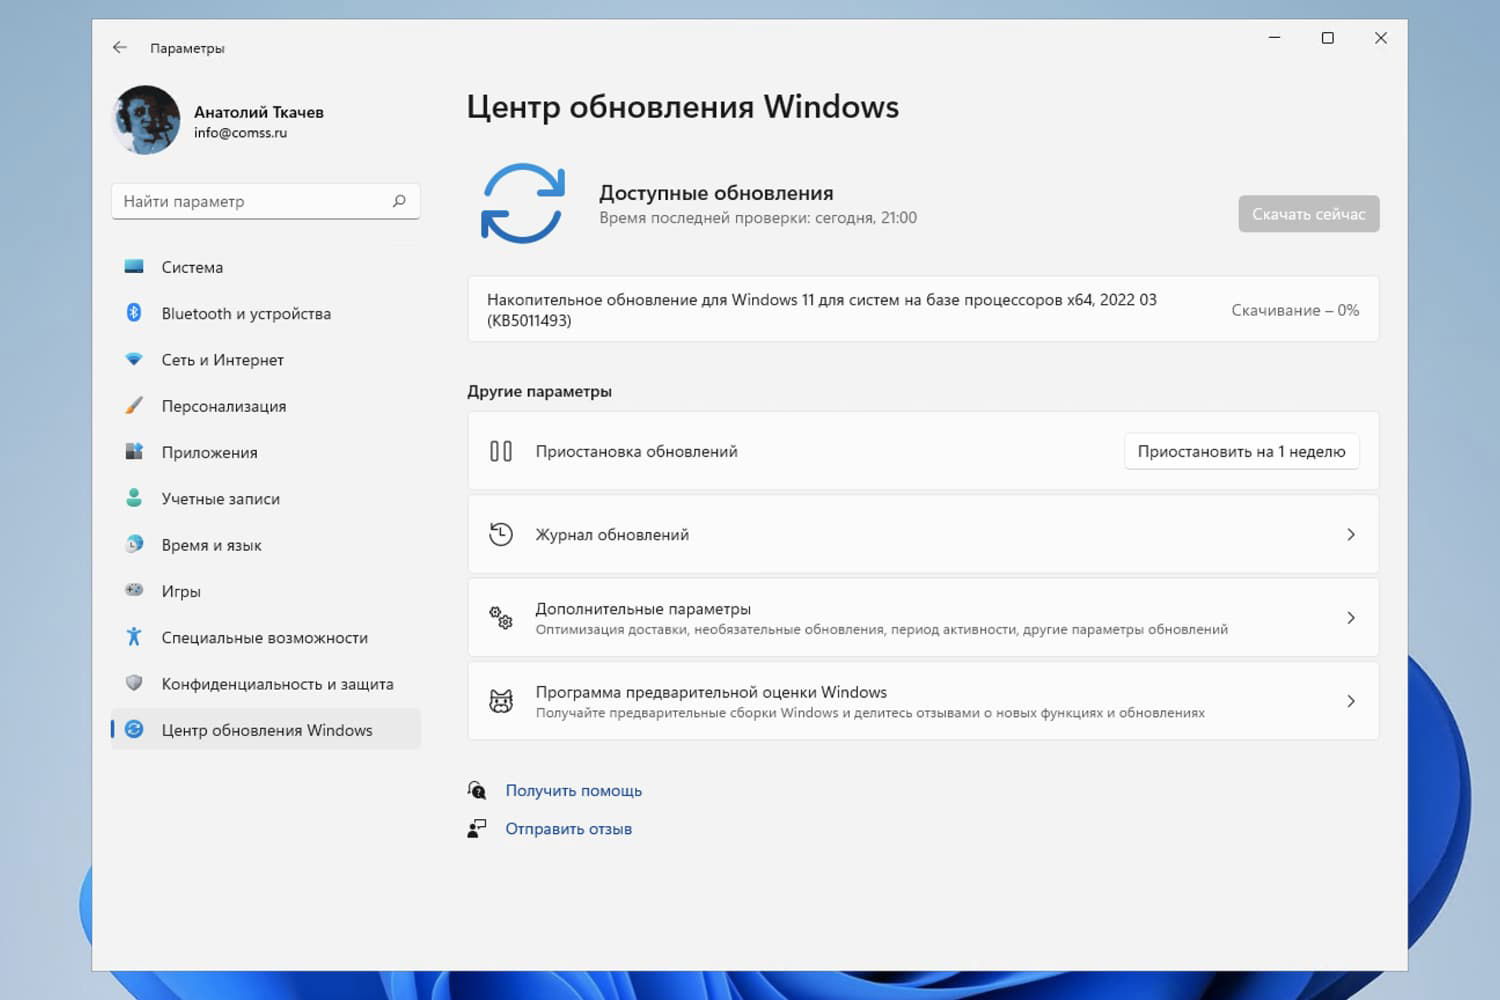The image size is (1500, 1000).
Task: Maximize the Параметры window
Action: click(1327, 38)
